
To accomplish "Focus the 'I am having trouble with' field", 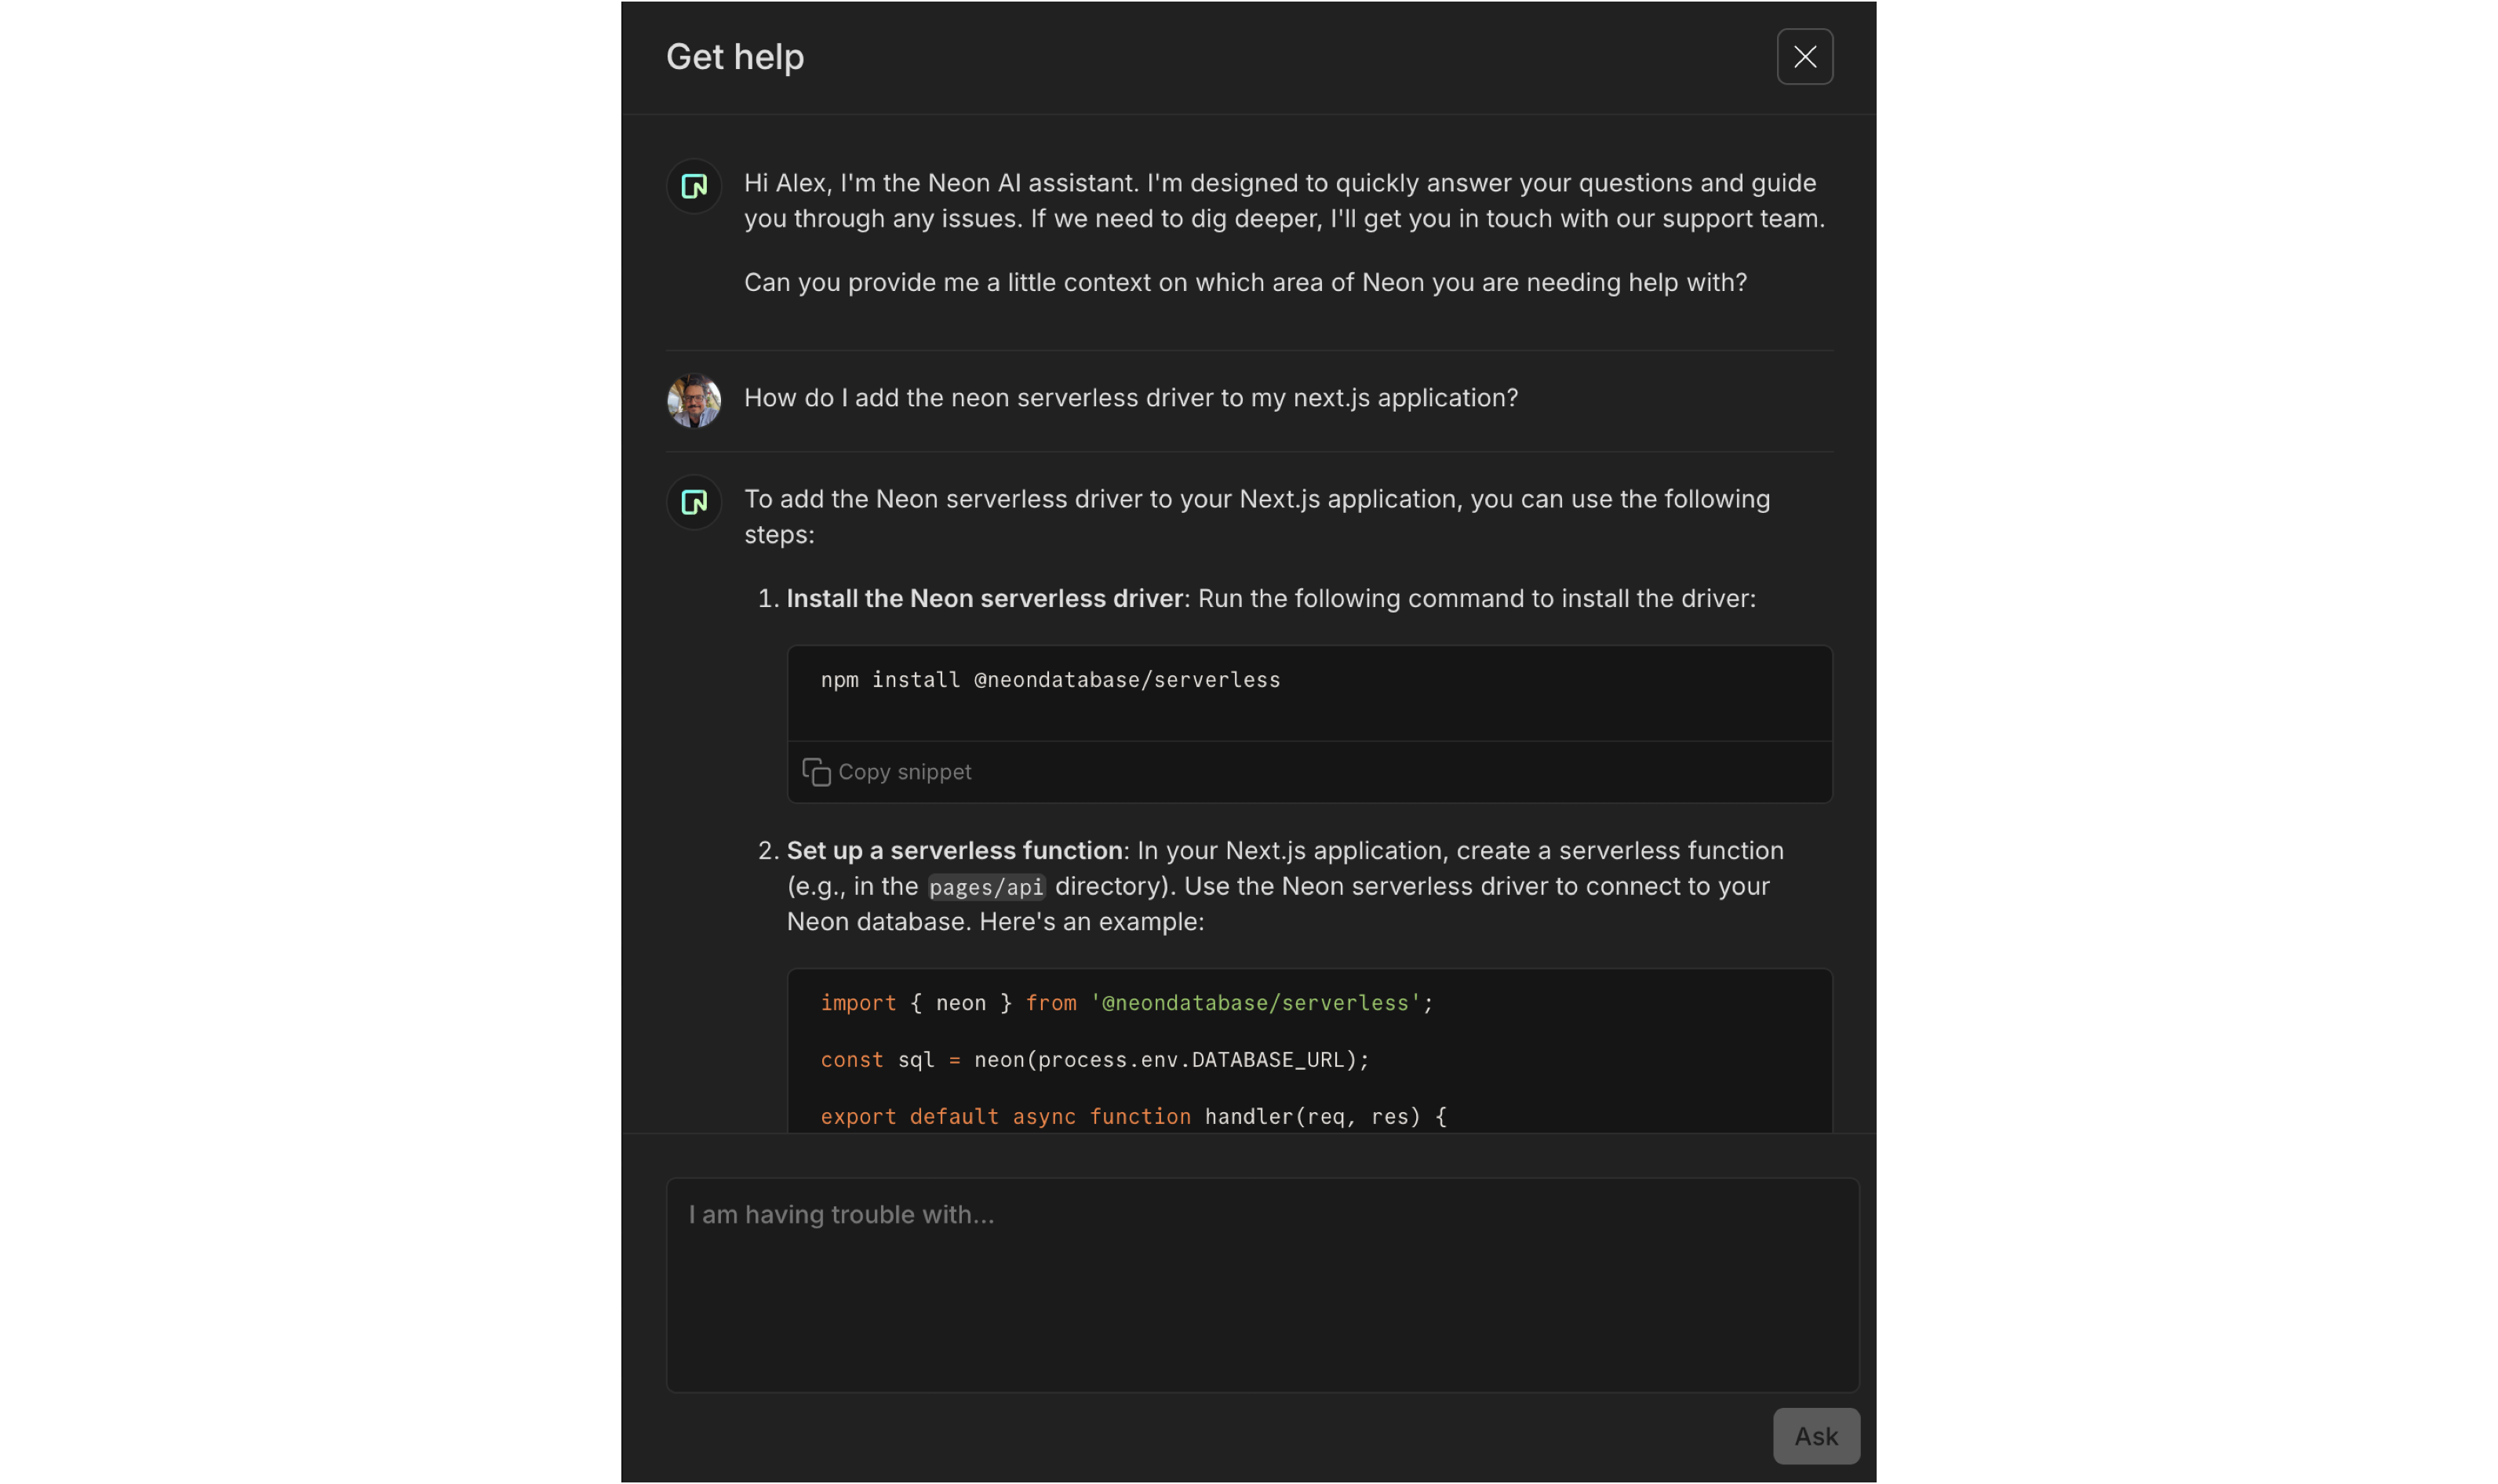I will (x=1260, y=1285).
